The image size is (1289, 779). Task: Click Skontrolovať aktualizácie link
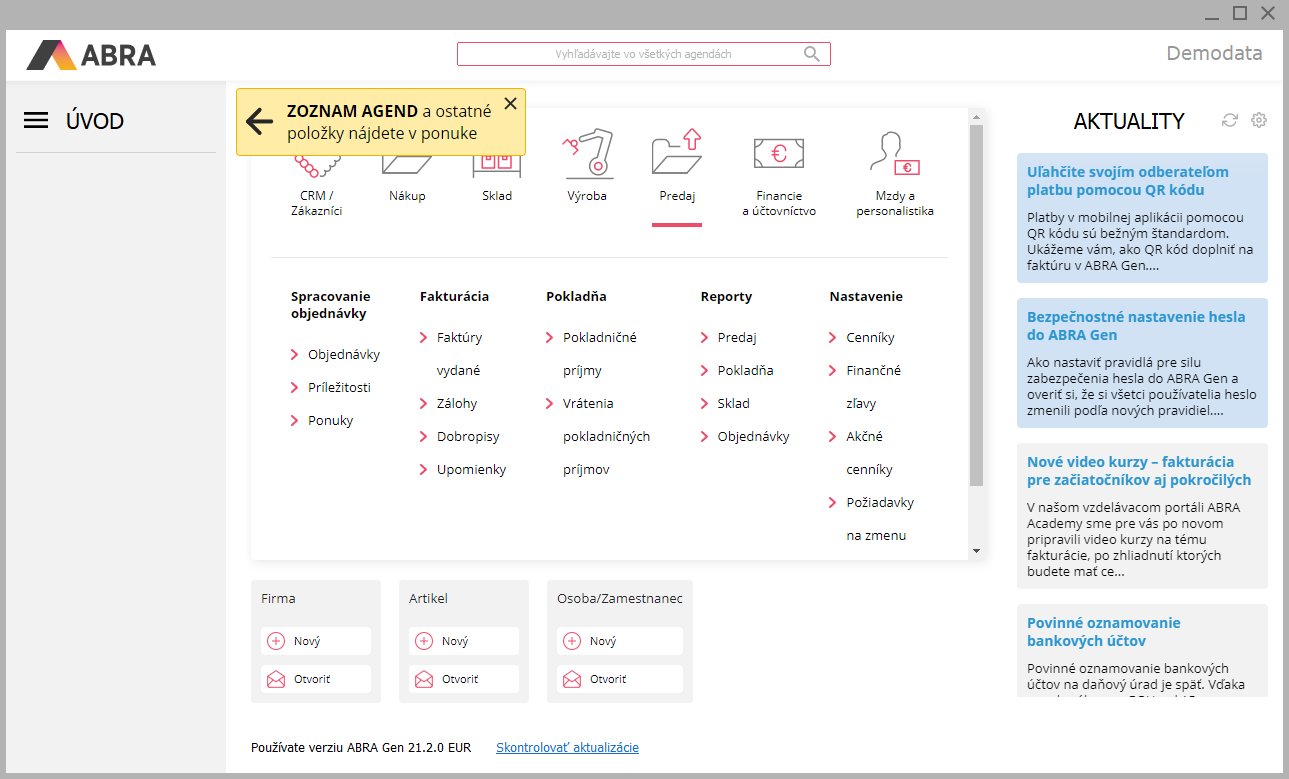(x=567, y=747)
